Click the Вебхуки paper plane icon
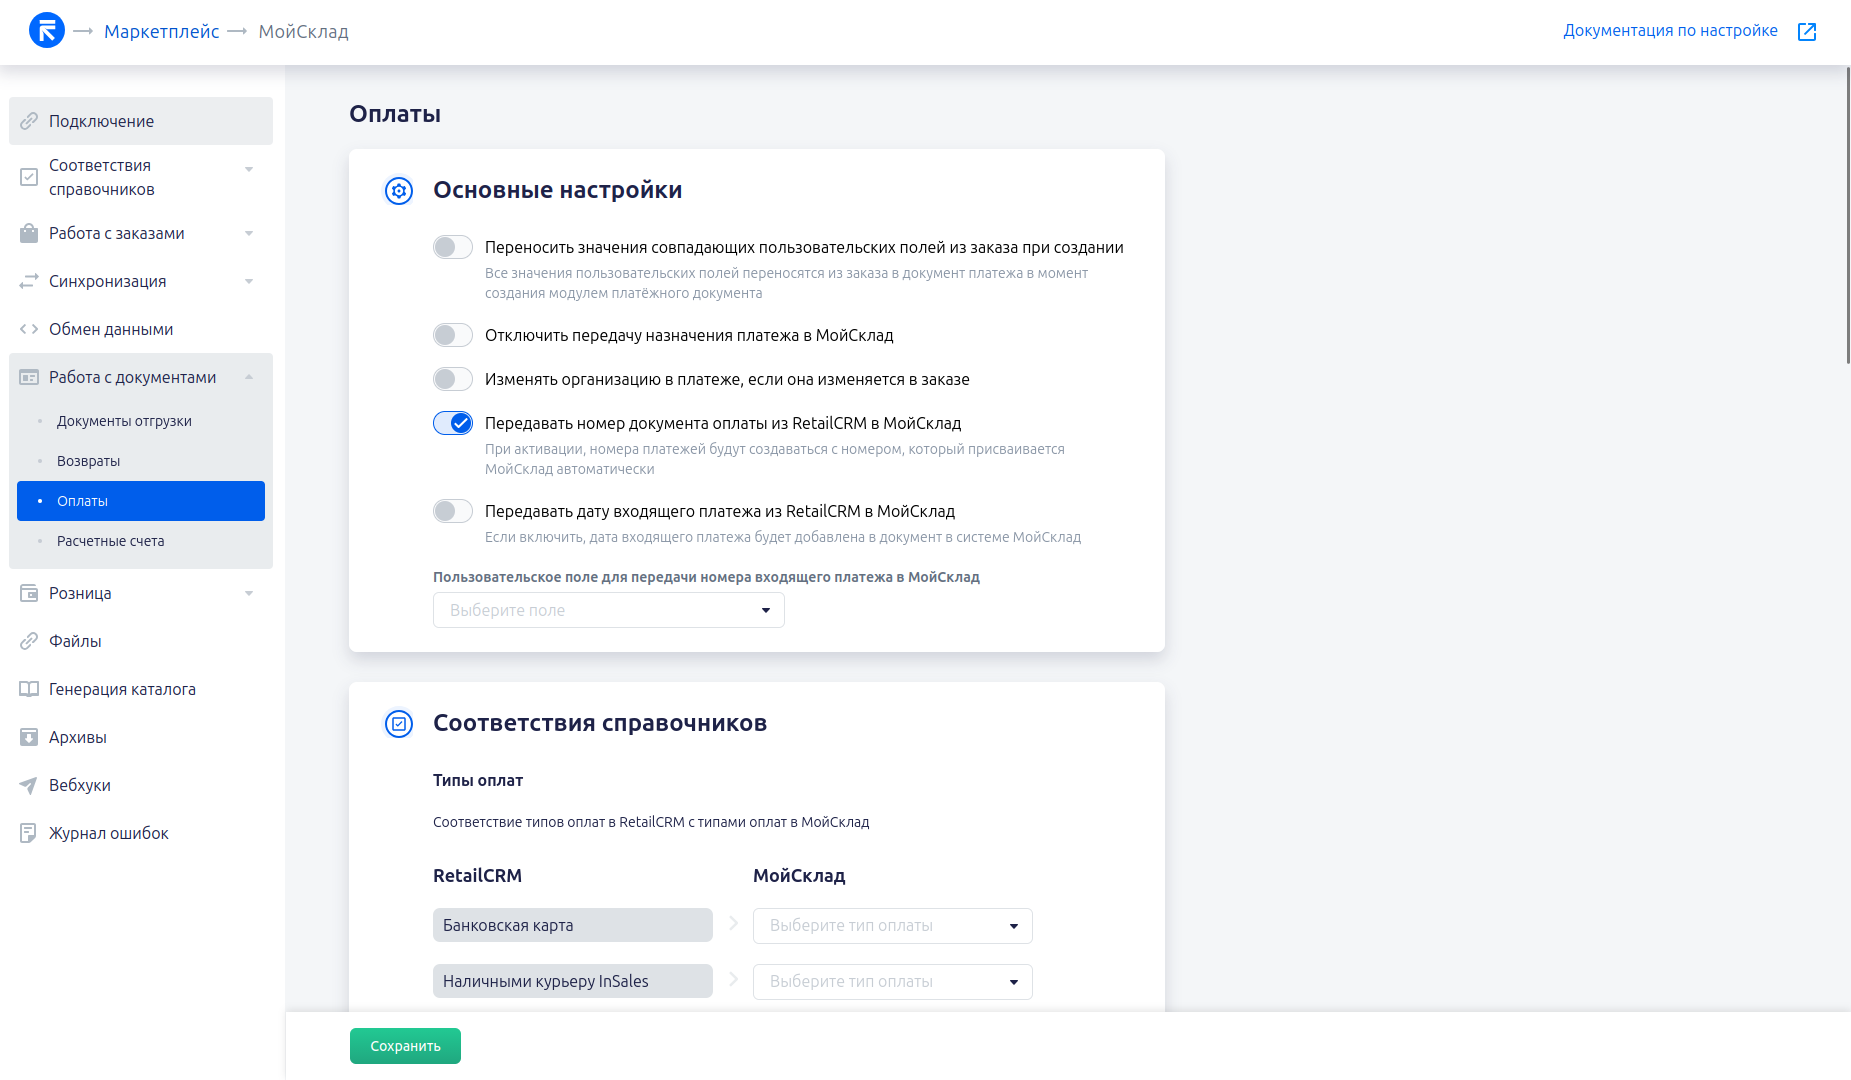This screenshot has height=1080, width=1851. click(x=29, y=785)
